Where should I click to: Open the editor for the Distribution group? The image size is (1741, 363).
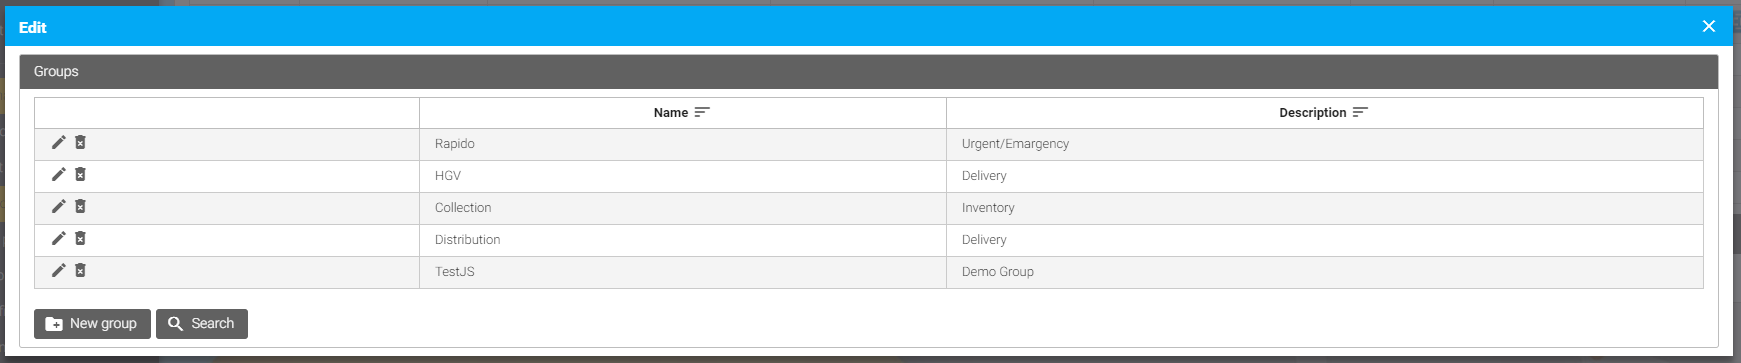[59, 239]
